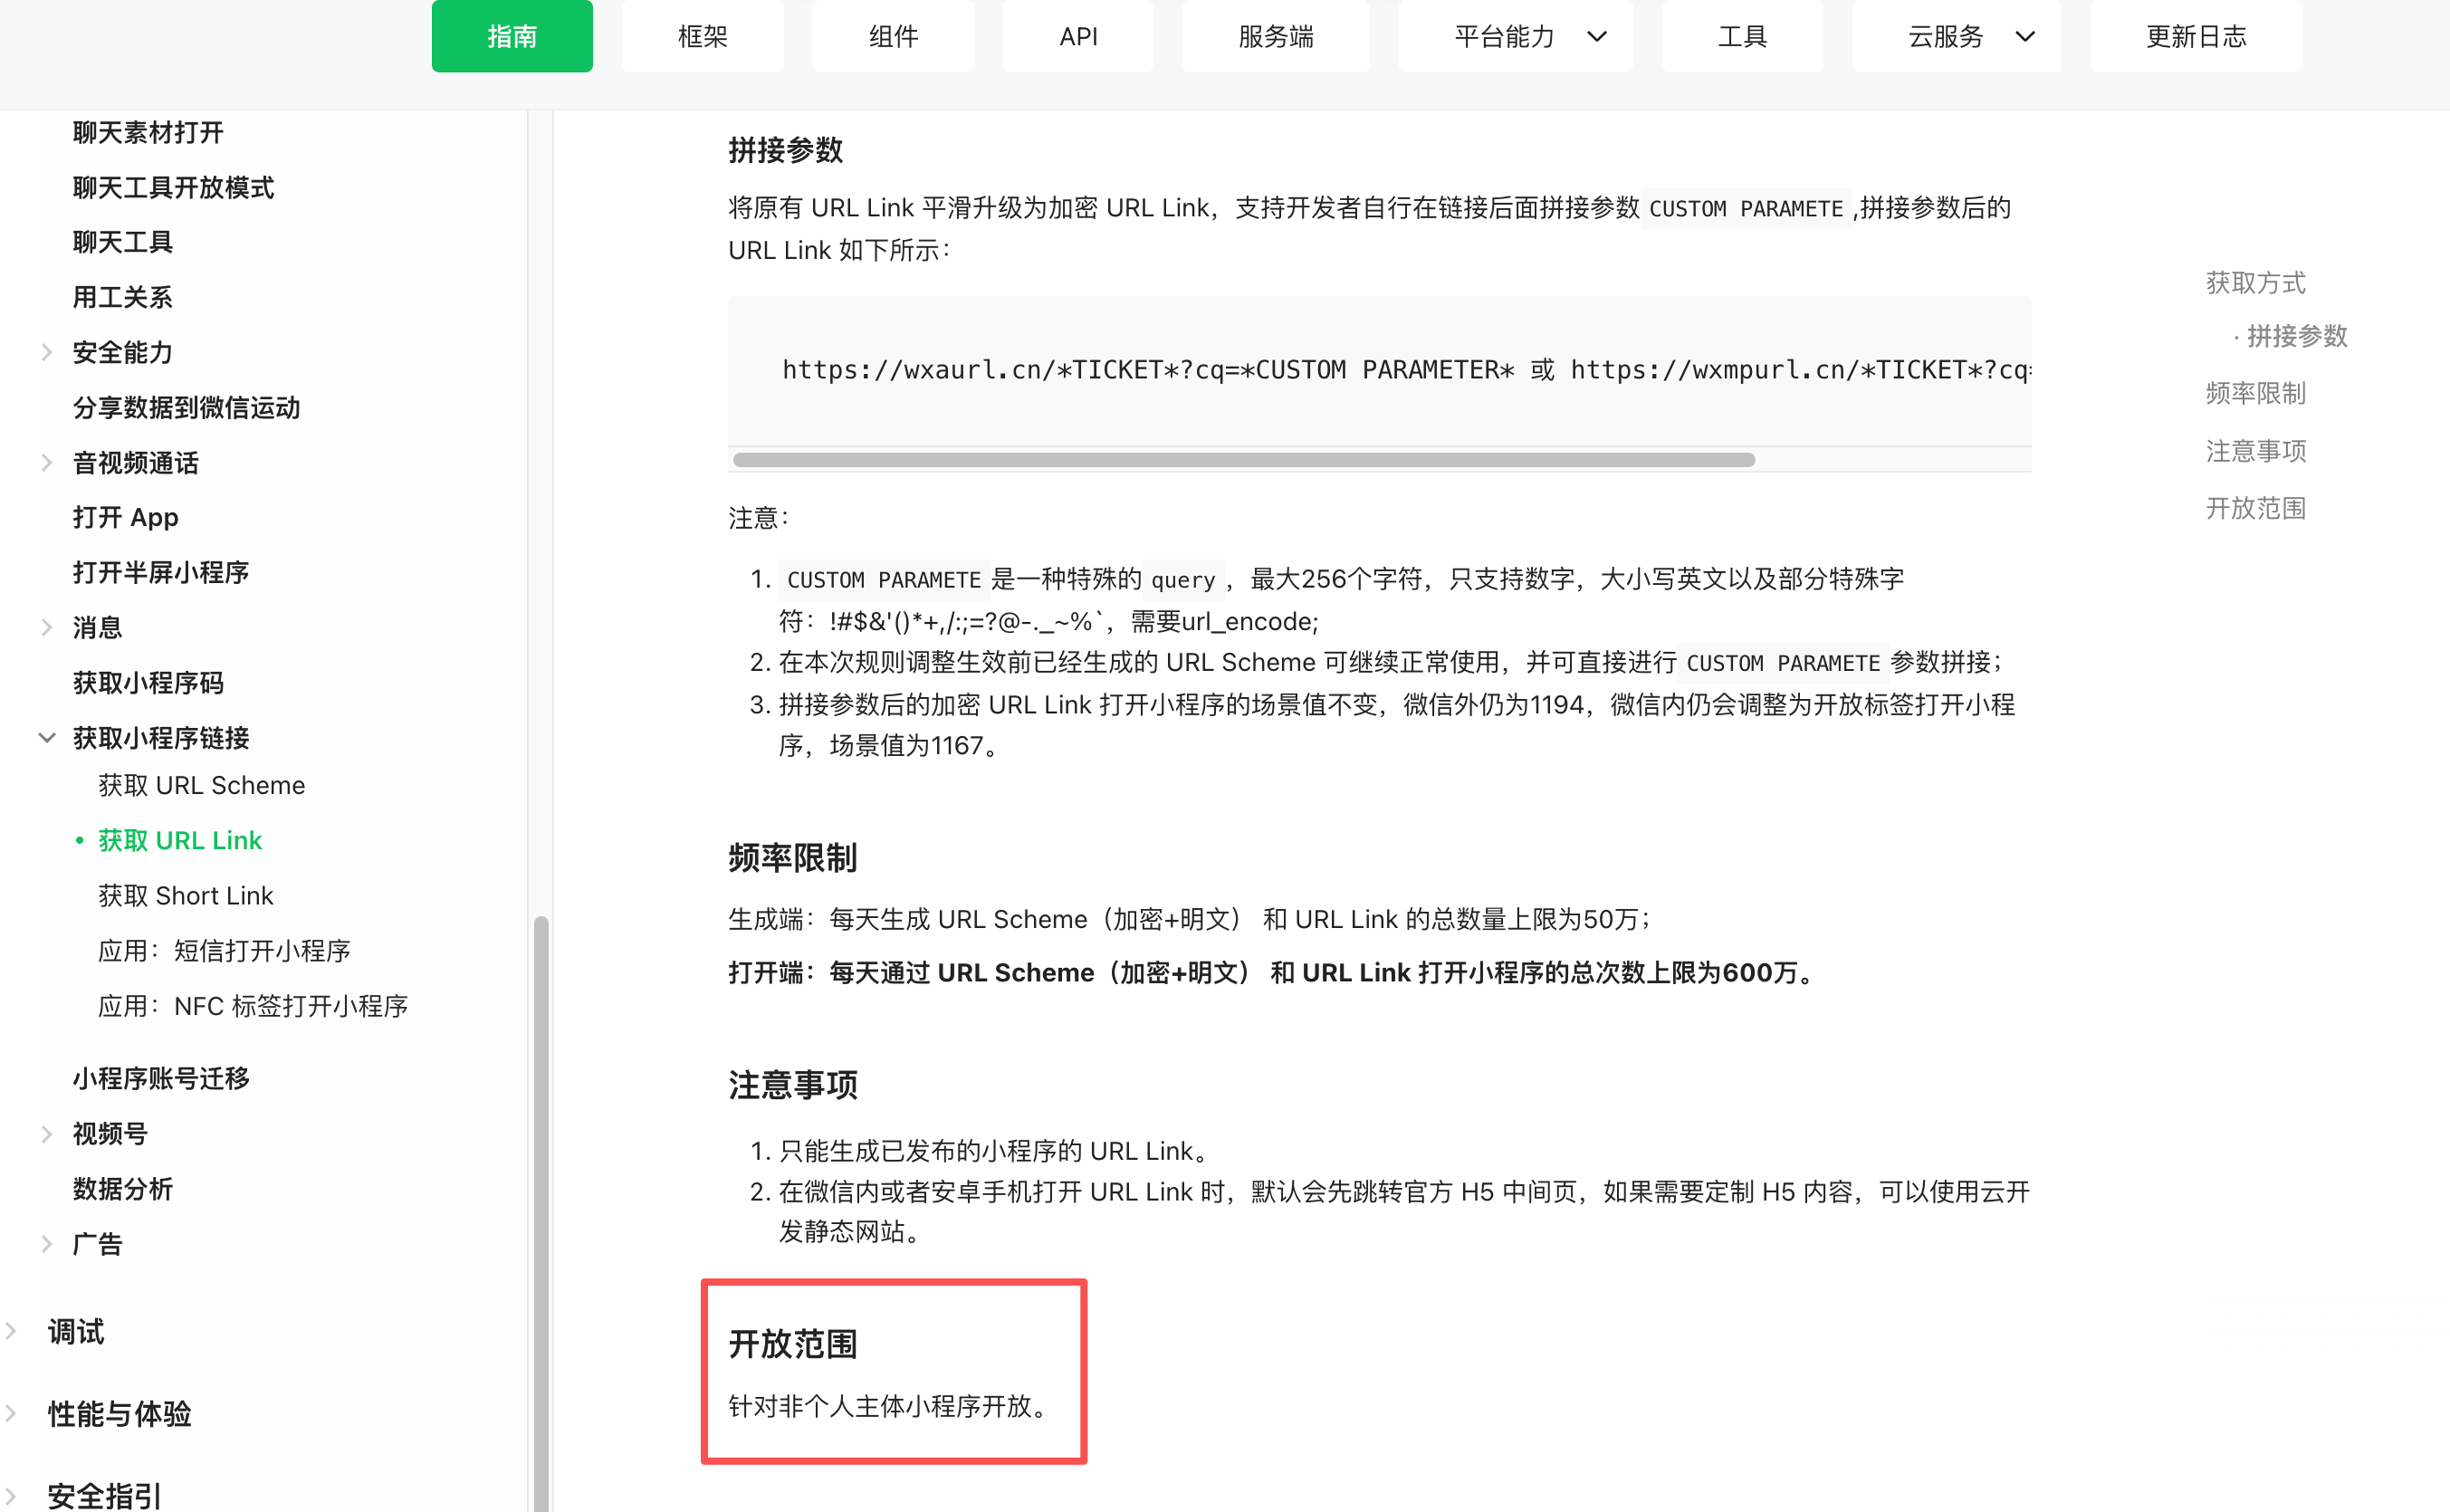Expand the 调试 top-level section
The image size is (2450, 1512).
(x=11, y=1331)
